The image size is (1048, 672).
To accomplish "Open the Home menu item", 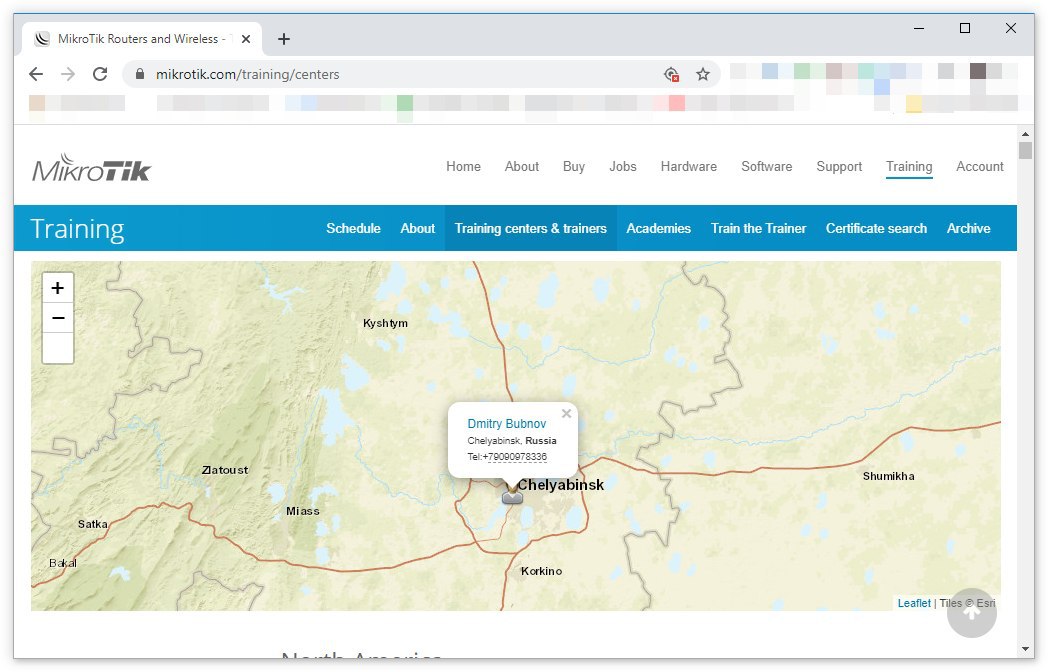I will pos(463,166).
